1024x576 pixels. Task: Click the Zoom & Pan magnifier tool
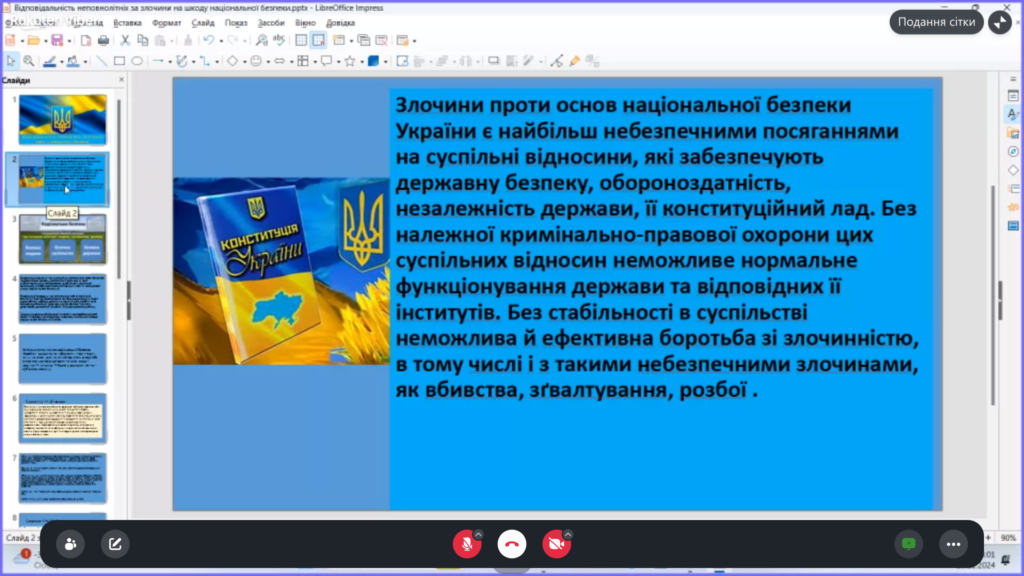coord(28,61)
